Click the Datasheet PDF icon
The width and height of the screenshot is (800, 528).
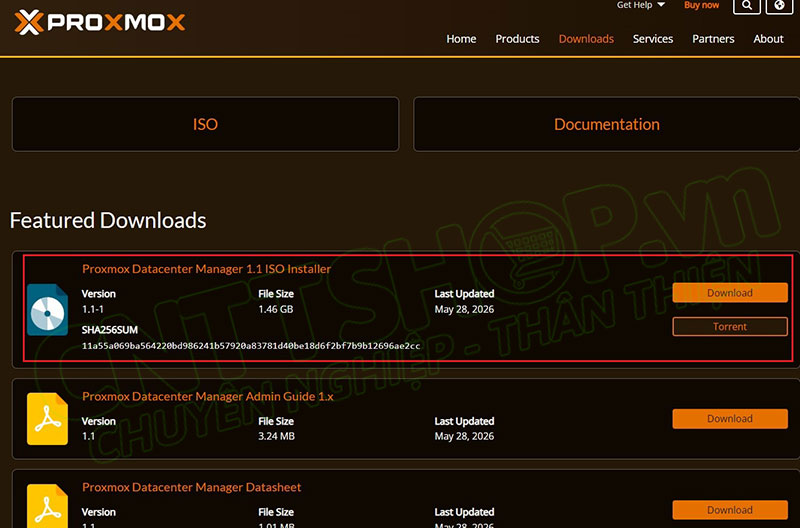coord(47,506)
